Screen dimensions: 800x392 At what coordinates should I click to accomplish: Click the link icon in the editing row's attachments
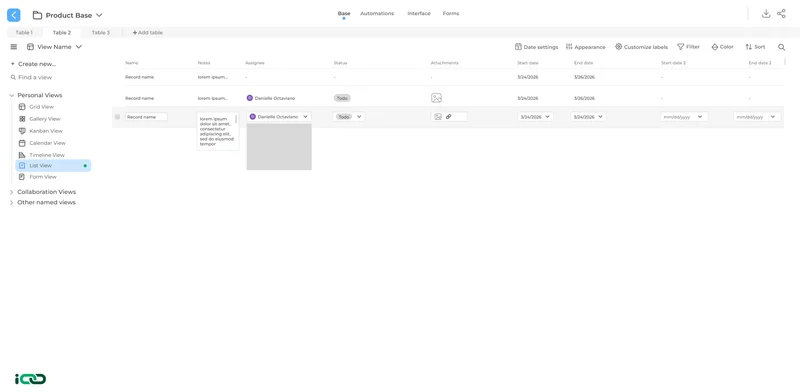[448, 117]
